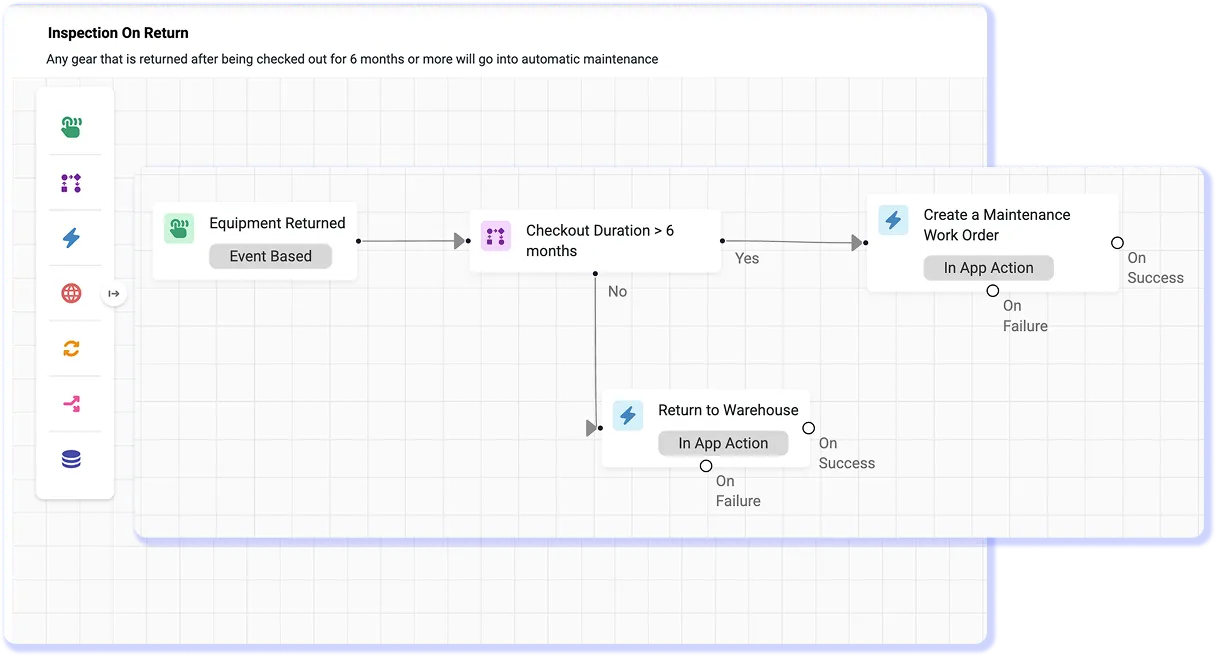Click In App Action badge on Maintenance Work Order
This screenshot has width=1216, height=656.
click(x=988, y=268)
